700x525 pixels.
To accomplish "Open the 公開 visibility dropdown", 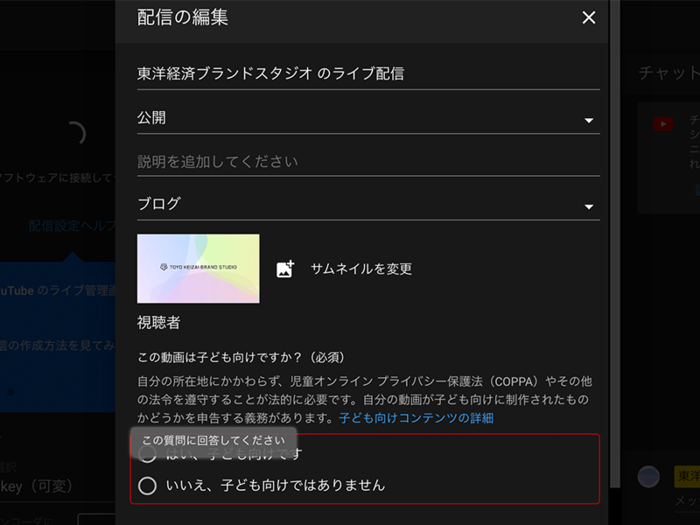I will [360, 118].
